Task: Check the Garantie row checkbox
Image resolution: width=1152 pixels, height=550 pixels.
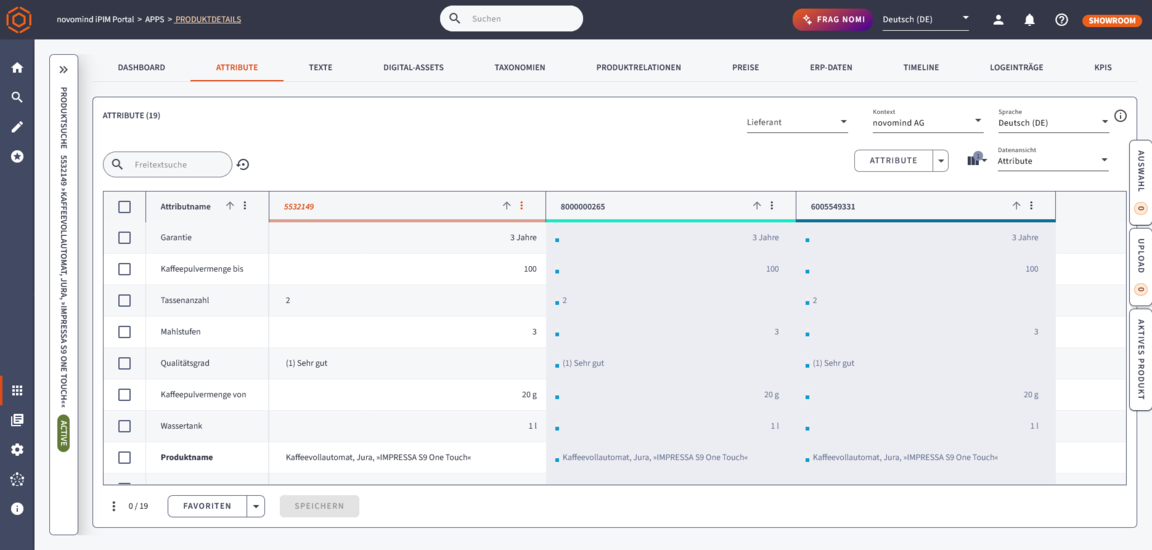Action: pyautogui.click(x=124, y=238)
